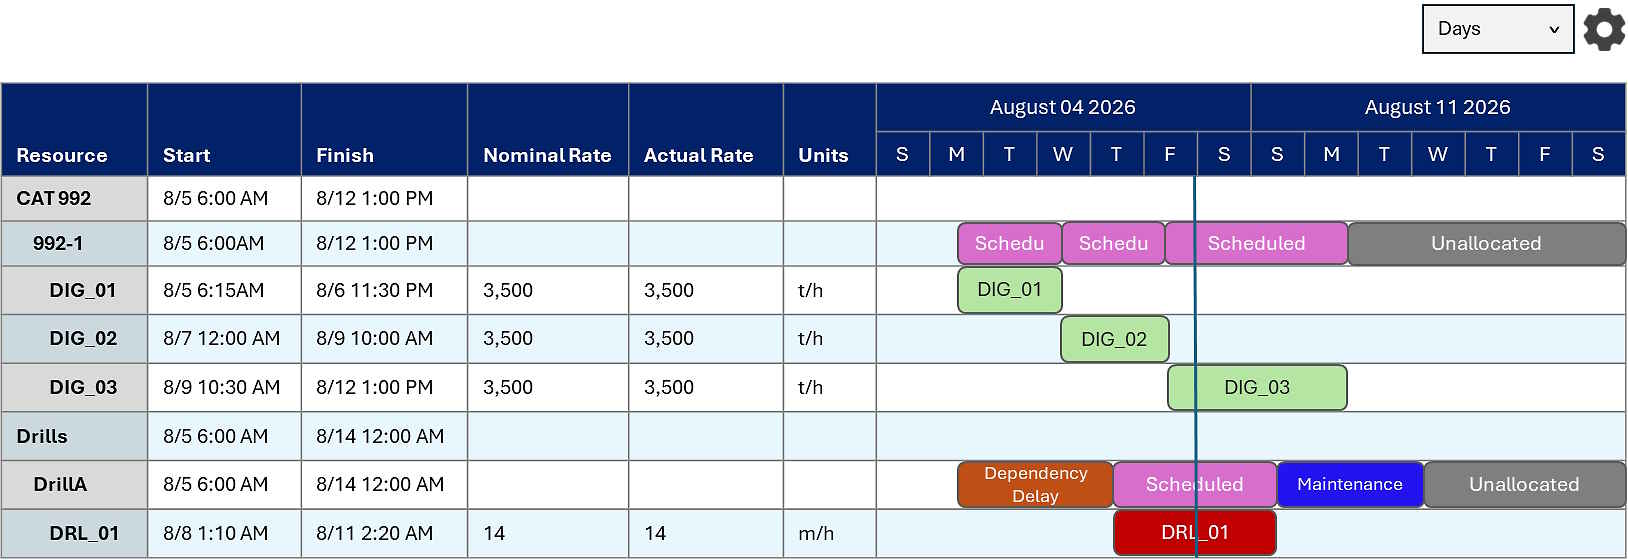Click the August 11 2026 week header
The width and height of the screenshot is (1628, 560).
coord(1437,107)
